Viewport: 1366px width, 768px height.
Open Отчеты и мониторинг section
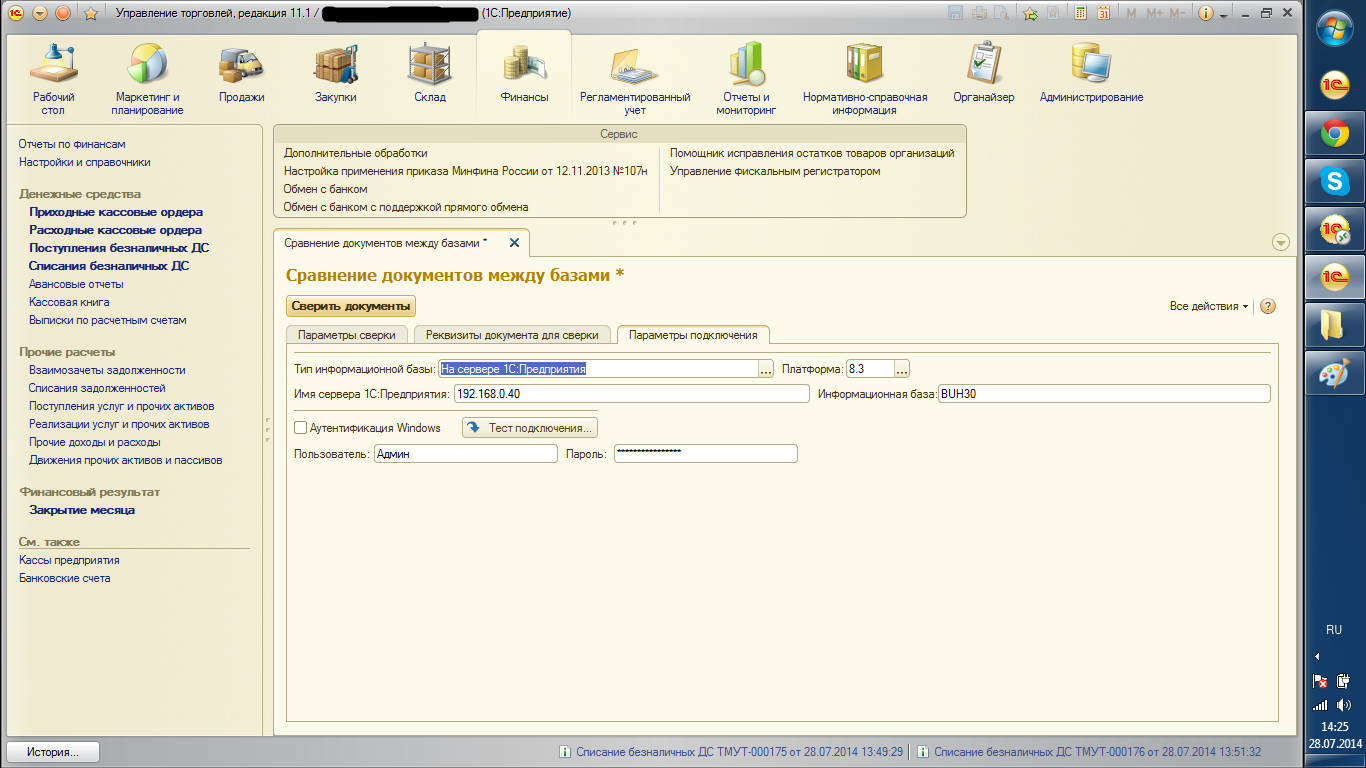pyautogui.click(x=746, y=79)
